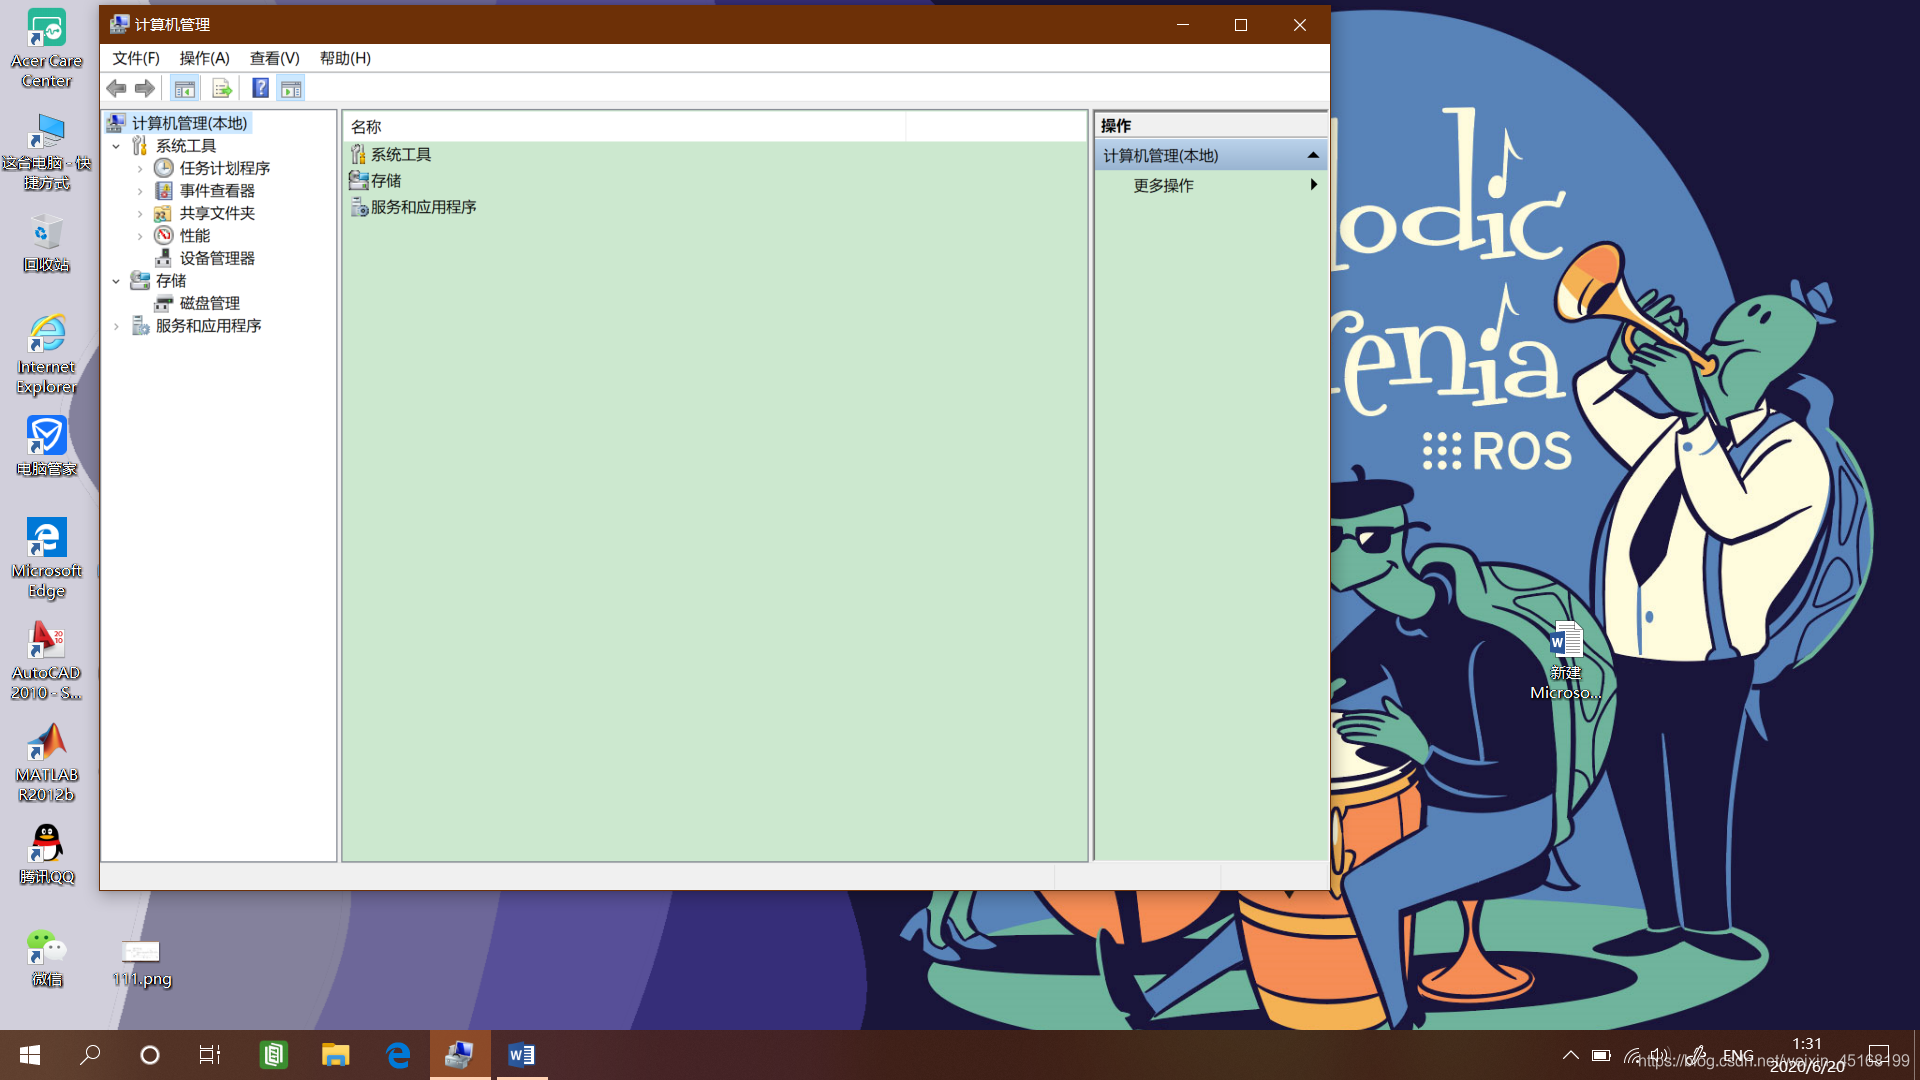Open 服务和应用程序 in center list

(x=422, y=207)
